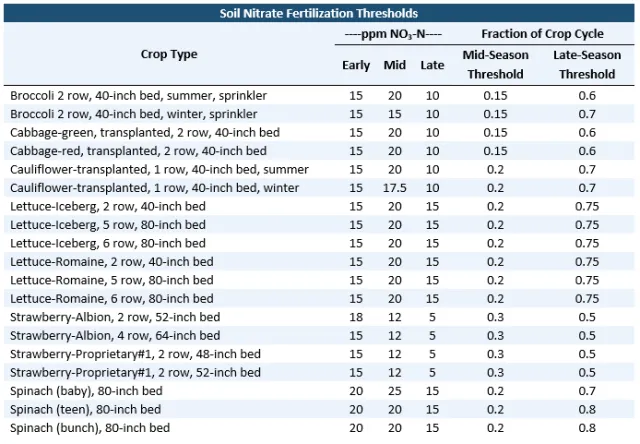The height and width of the screenshot is (444, 640).
Task: Click the Cabbage-red transplanted row label
Action: coord(139,151)
